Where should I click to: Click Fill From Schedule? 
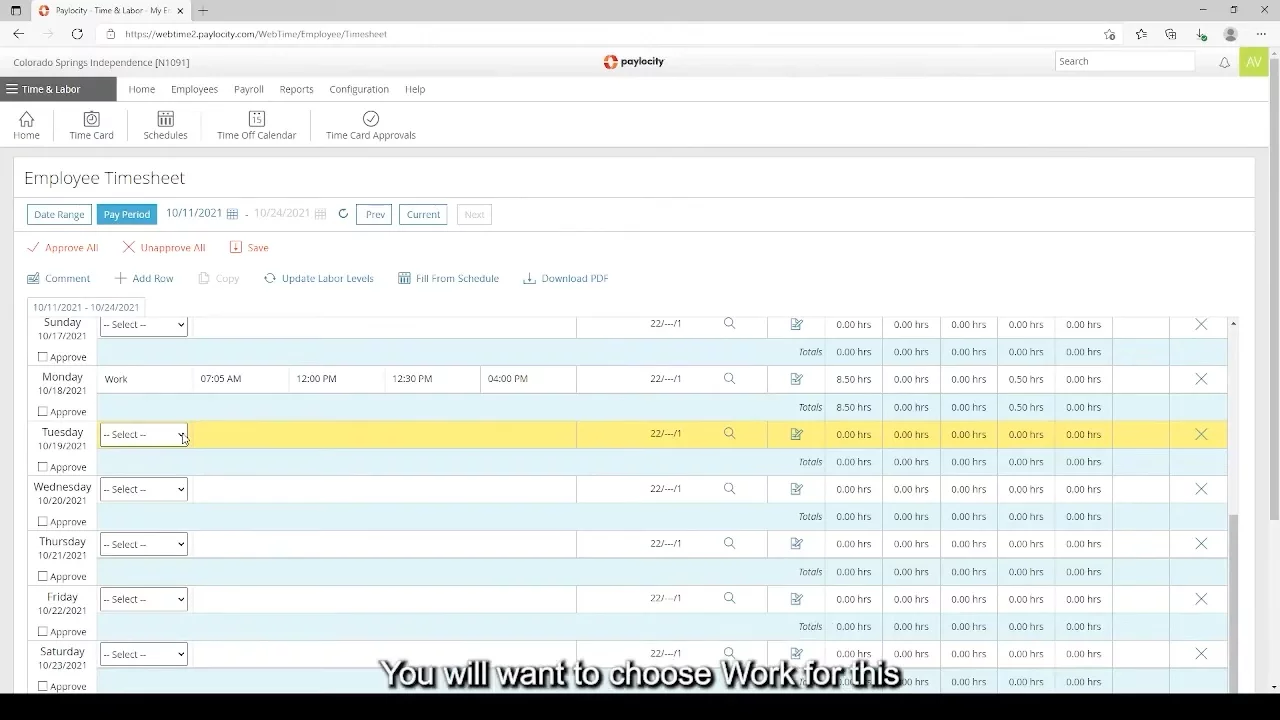tap(448, 278)
